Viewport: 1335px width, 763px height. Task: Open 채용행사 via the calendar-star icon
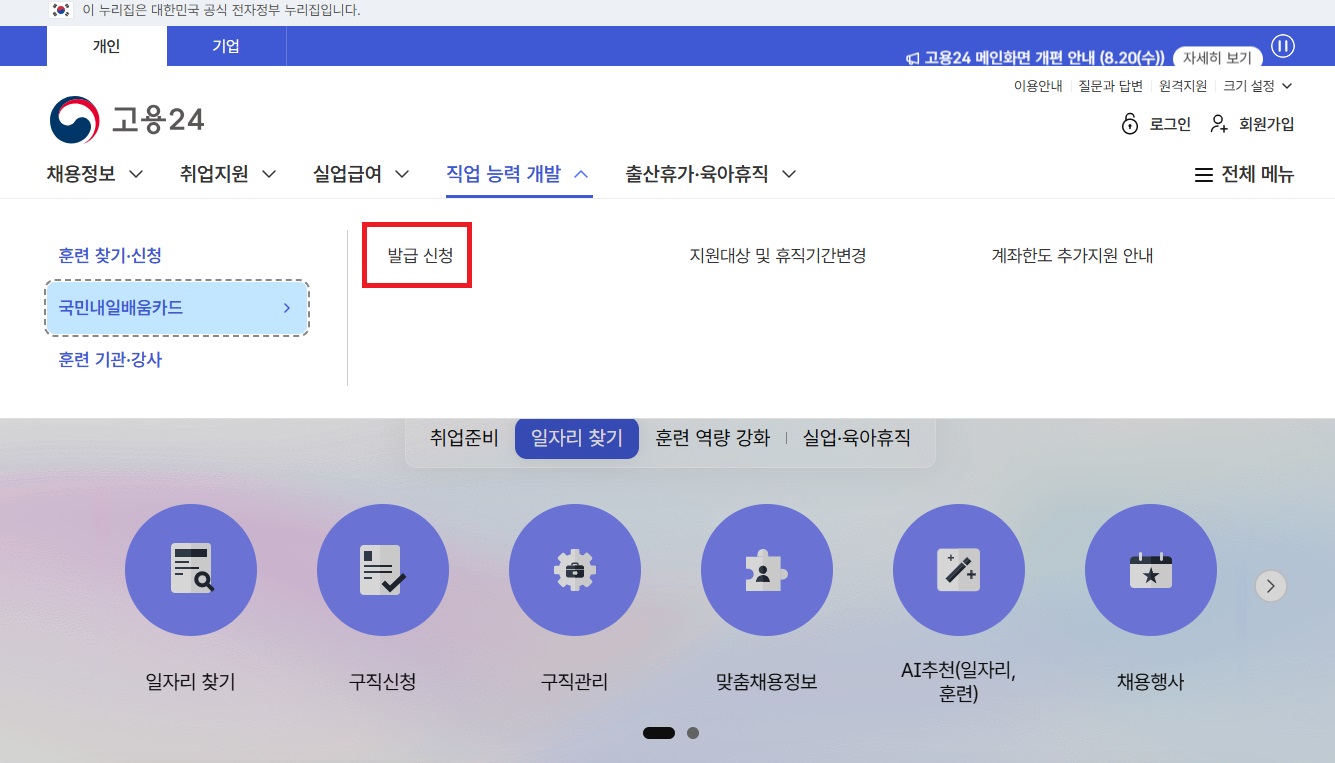(1151, 569)
